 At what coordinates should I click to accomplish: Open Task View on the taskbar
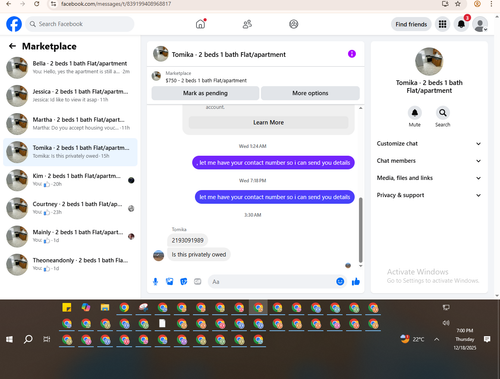[47, 339]
